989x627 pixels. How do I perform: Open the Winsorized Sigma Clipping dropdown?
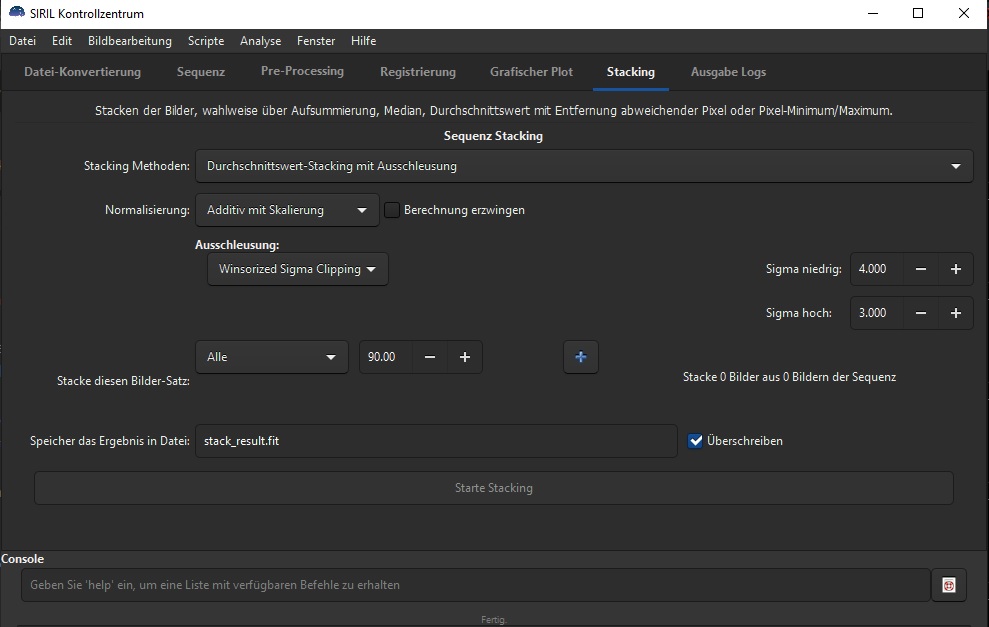click(298, 269)
